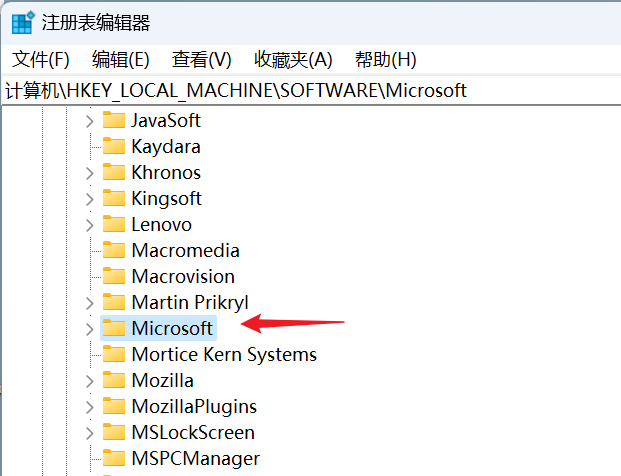Click the Lenovo folder icon
This screenshot has height=476, width=621.
click(114, 224)
